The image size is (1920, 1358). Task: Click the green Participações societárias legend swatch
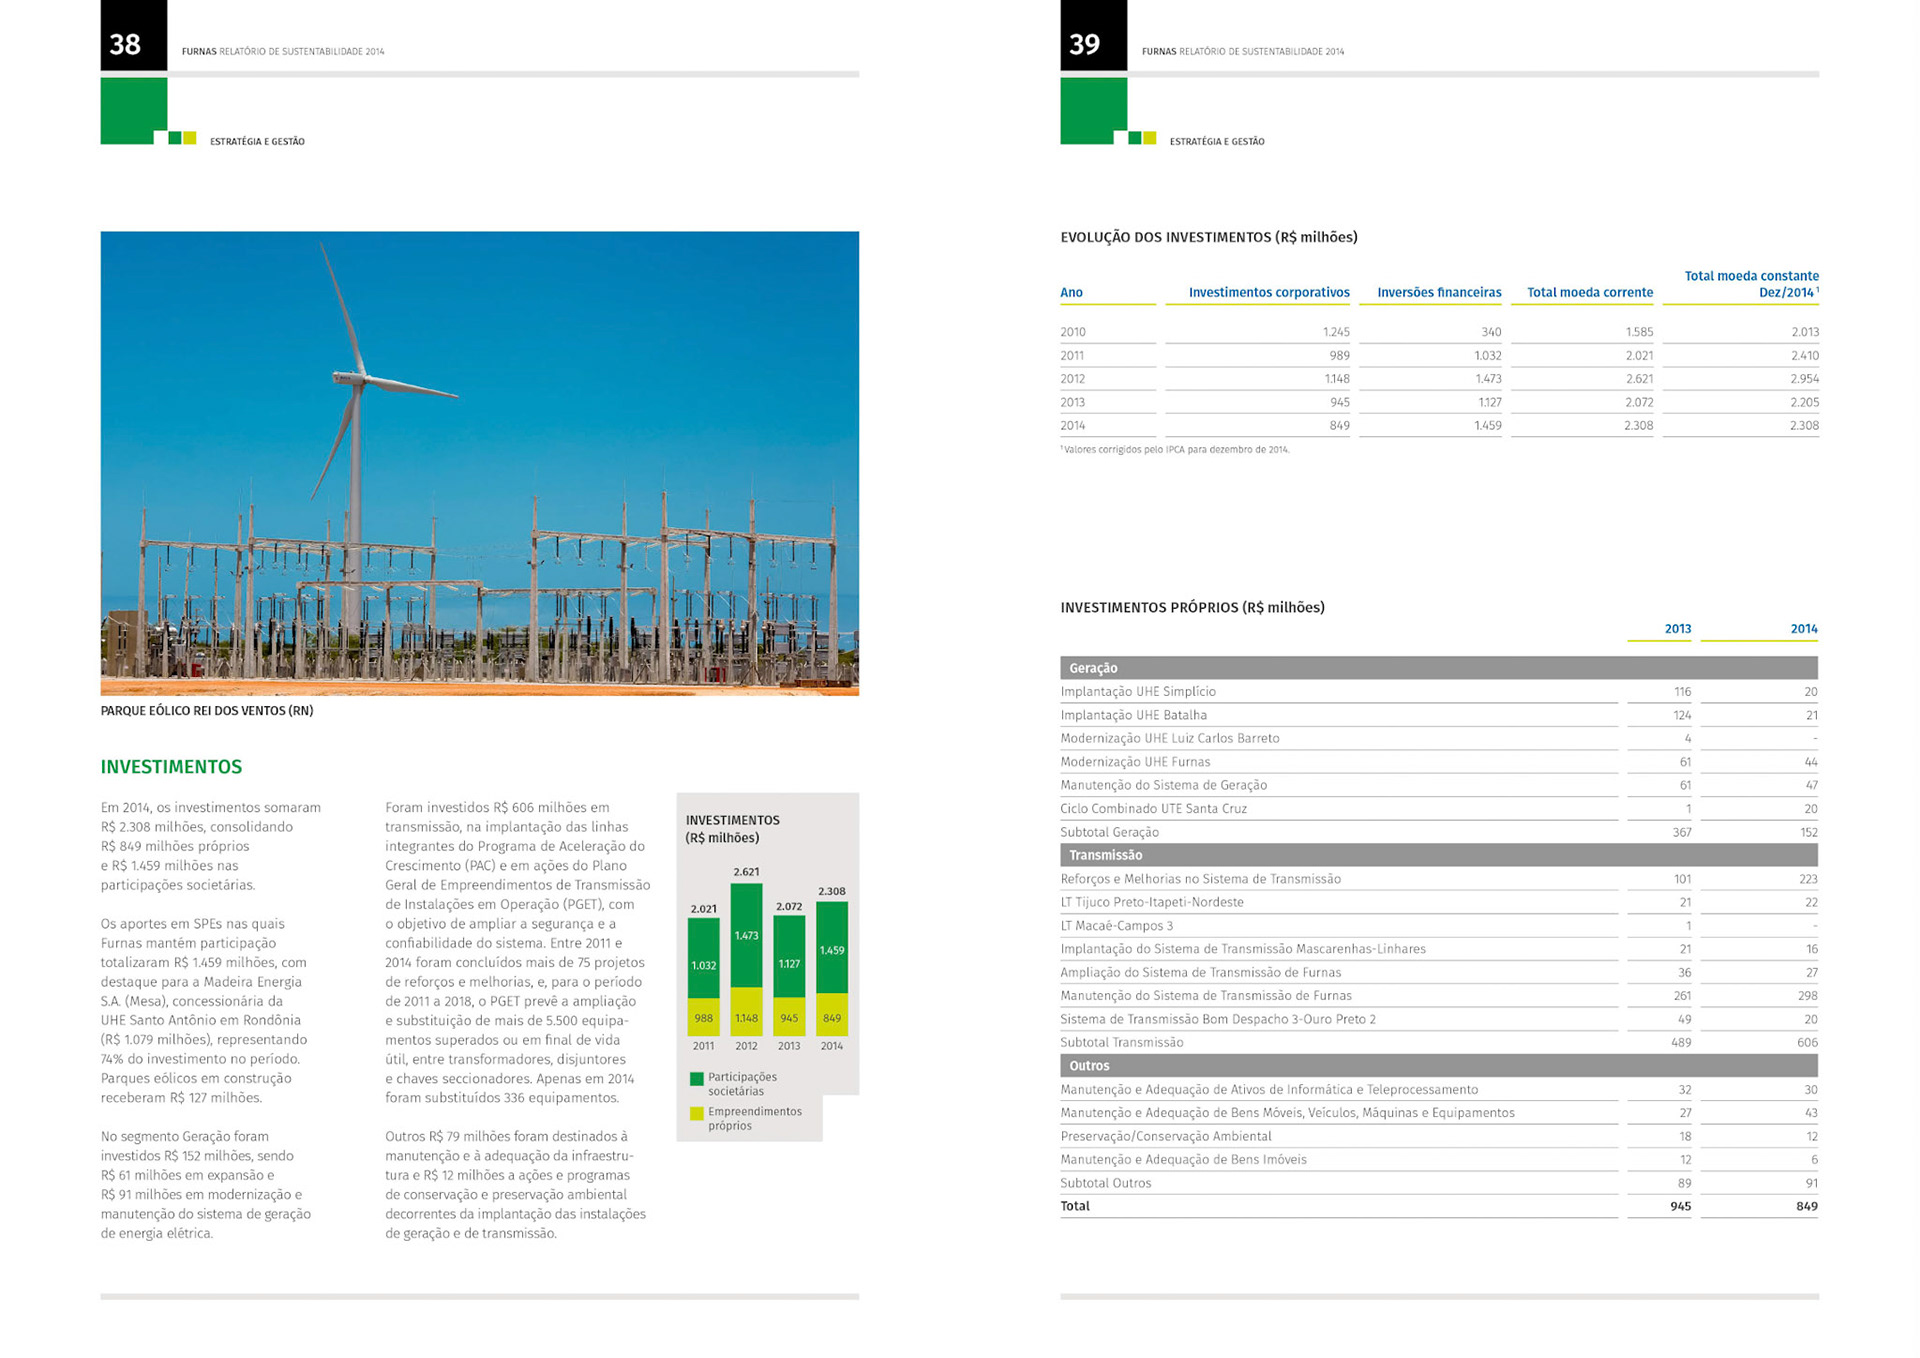click(x=696, y=1078)
